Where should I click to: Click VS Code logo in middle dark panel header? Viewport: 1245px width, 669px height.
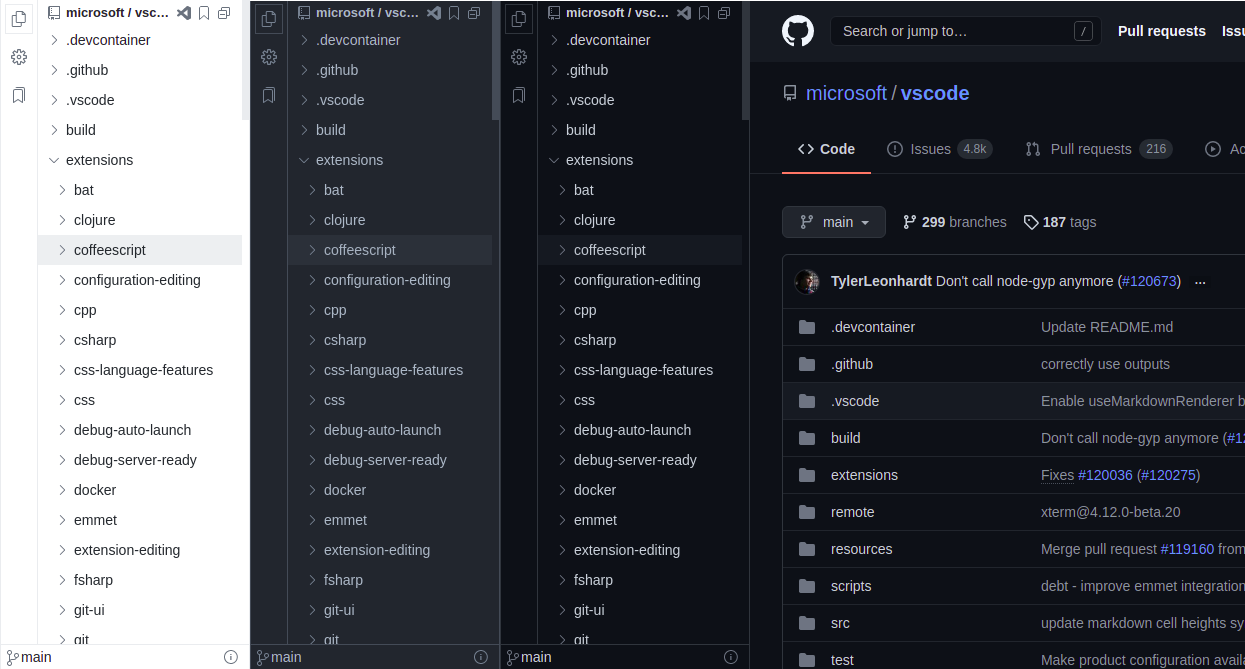click(x=434, y=13)
